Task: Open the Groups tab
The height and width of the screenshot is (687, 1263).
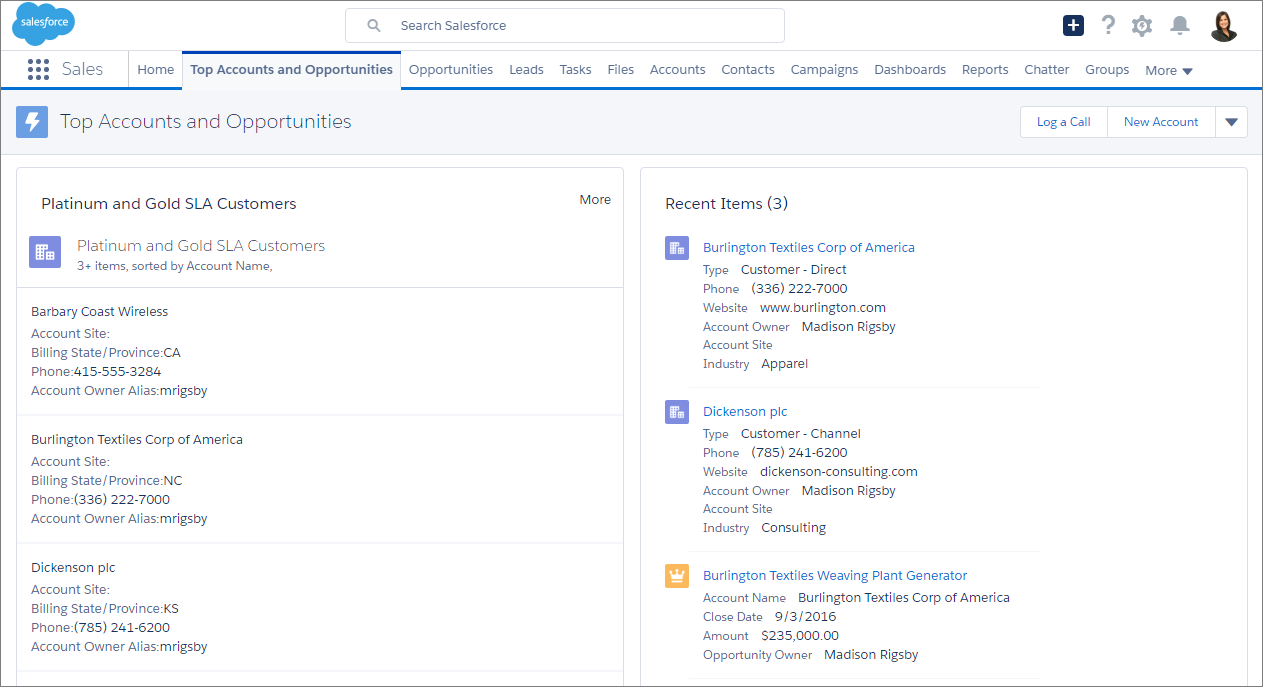Action: pos(1107,70)
